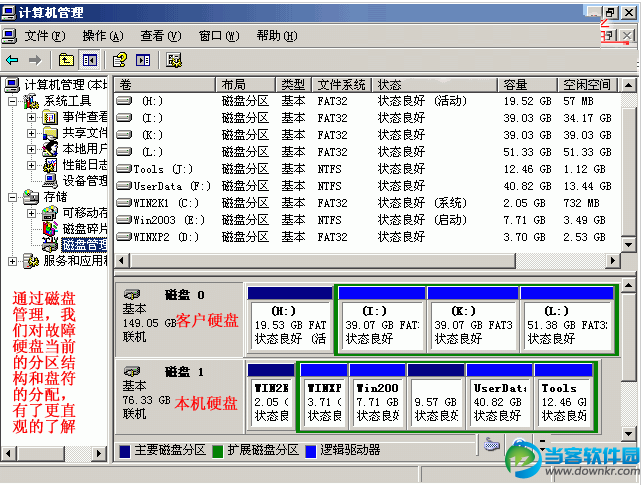Select the UserData 40.82 GB partition block
The height and width of the screenshot is (485, 641).
click(x=500, y=397)
